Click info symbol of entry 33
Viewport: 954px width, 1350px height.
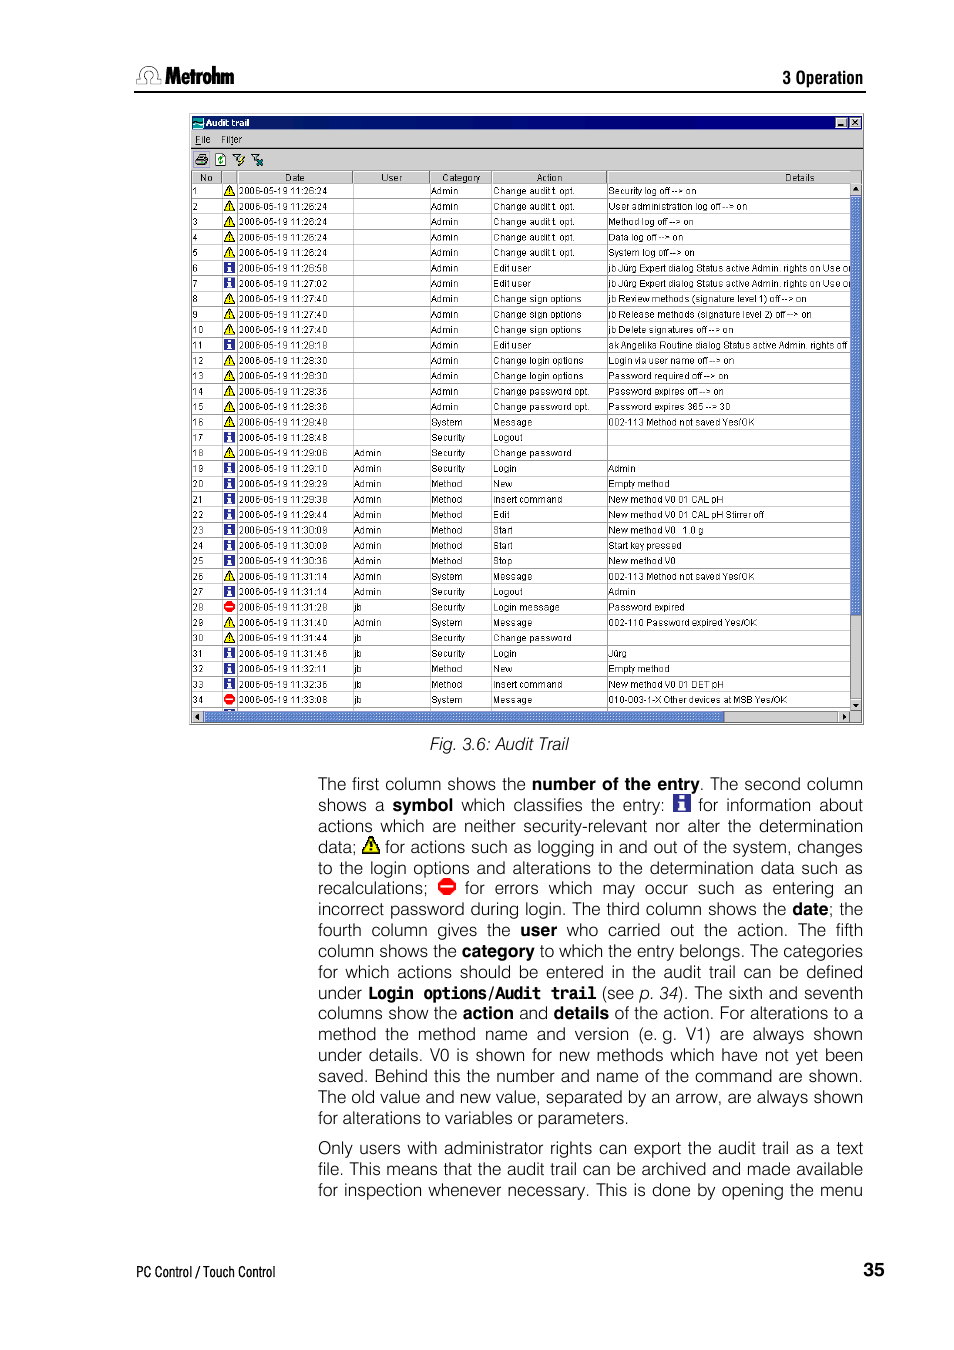tap(229, 684)
